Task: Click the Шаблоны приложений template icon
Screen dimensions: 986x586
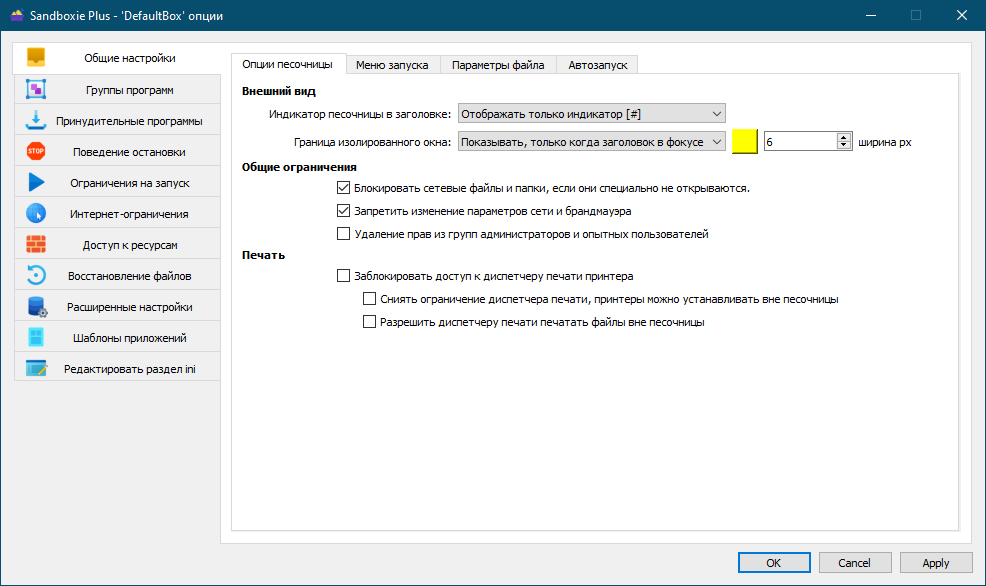Action: [36, 337]
